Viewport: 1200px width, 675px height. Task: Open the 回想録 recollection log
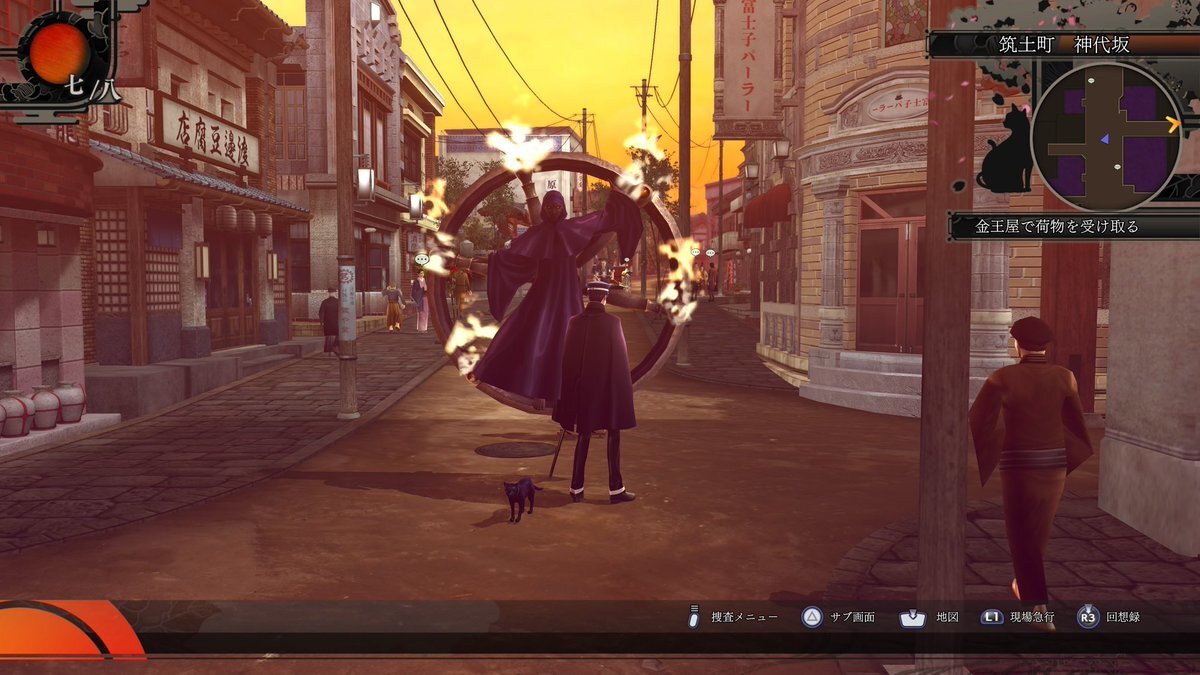pos(1123,617)
